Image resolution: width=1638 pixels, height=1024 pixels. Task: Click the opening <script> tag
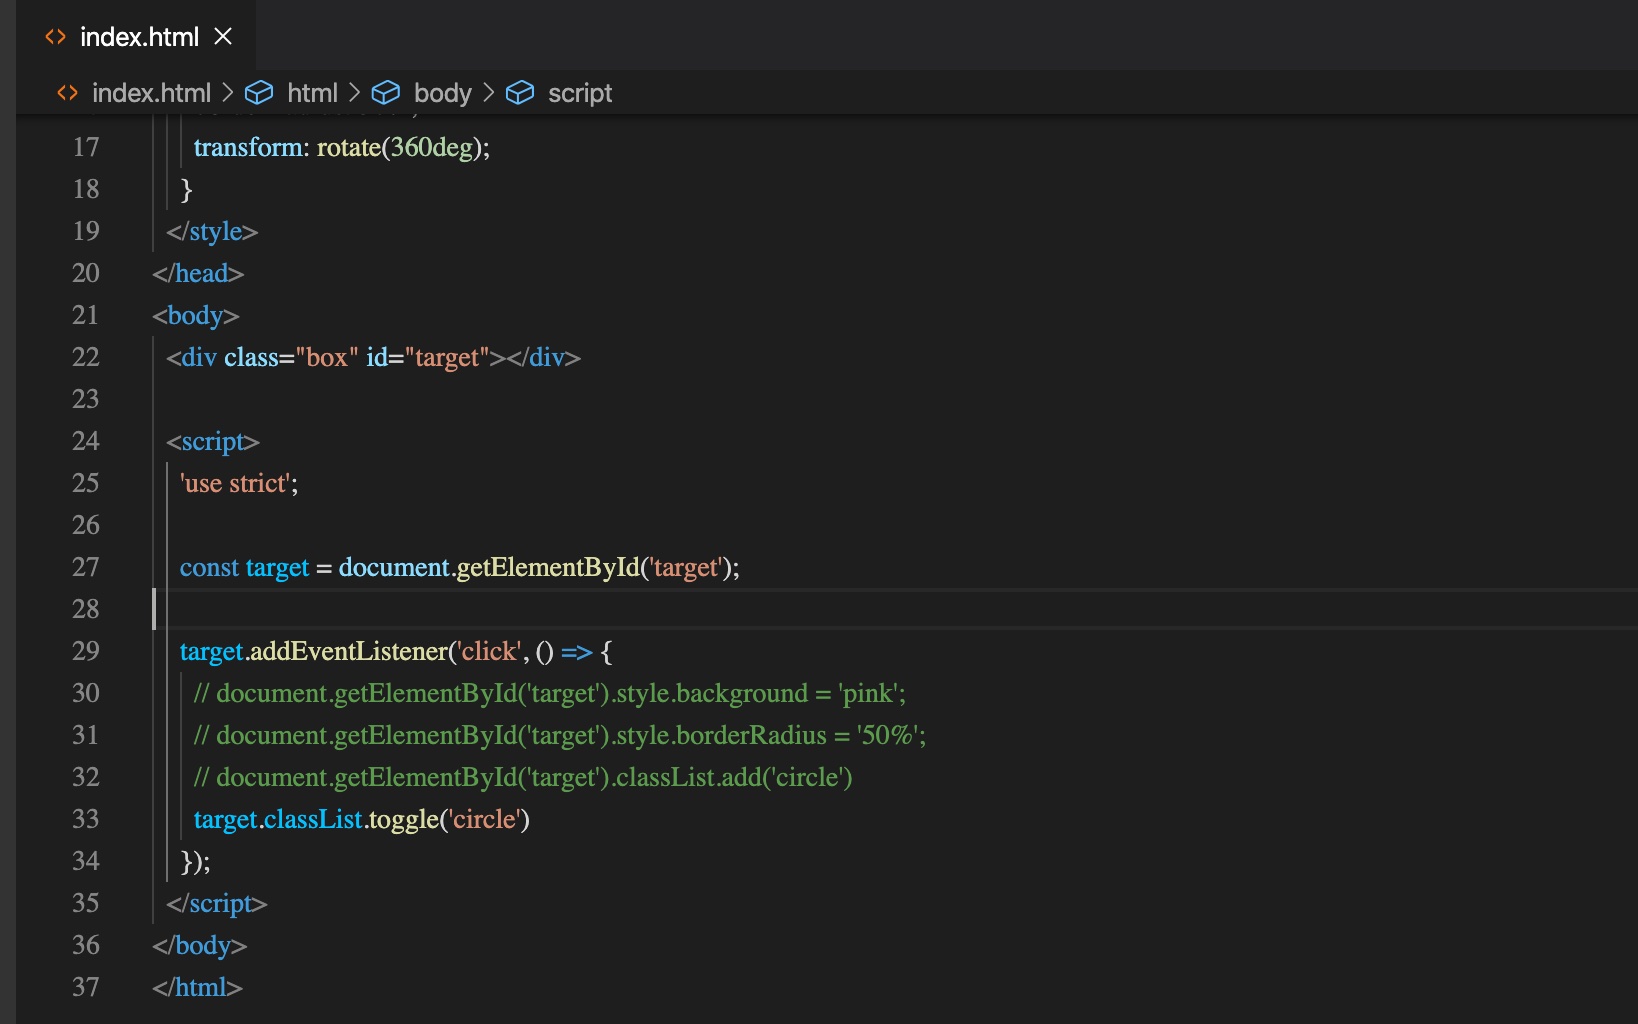[213, 441]
